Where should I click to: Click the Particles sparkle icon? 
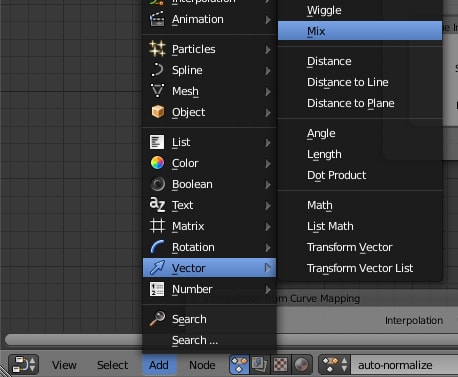[157, 49]
